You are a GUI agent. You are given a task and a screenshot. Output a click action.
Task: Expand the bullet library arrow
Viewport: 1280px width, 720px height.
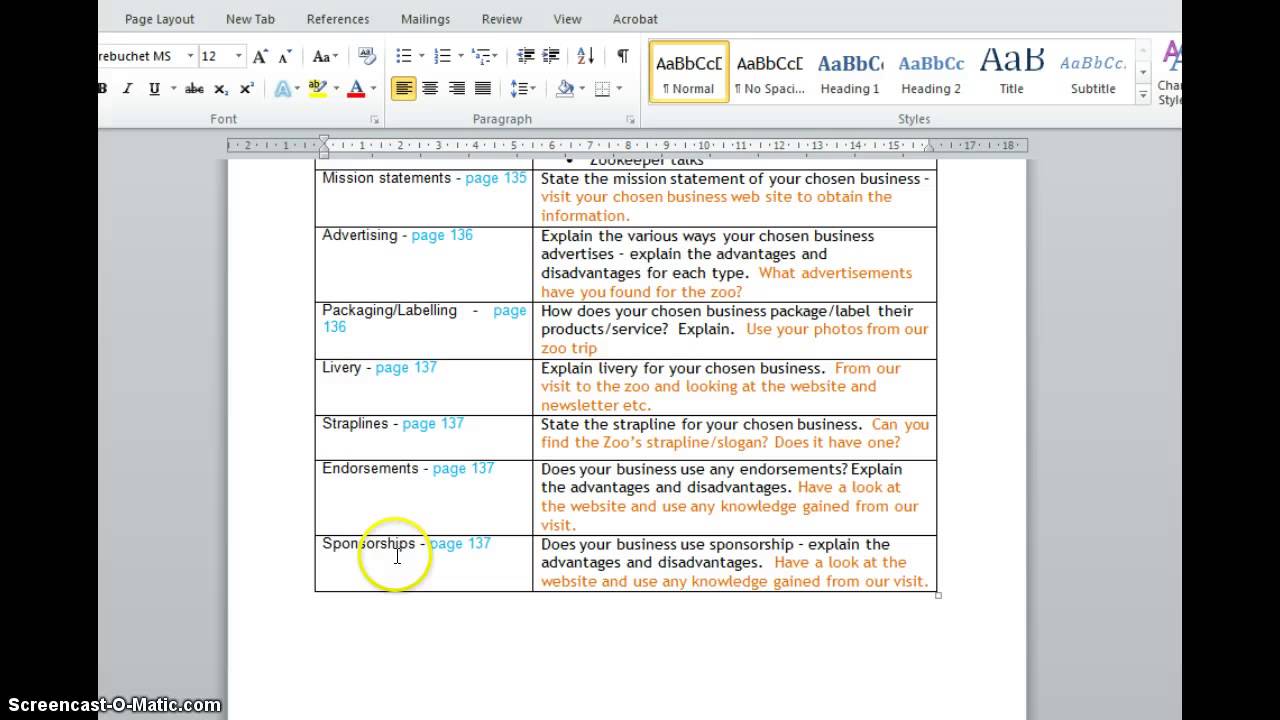point(421,56)
